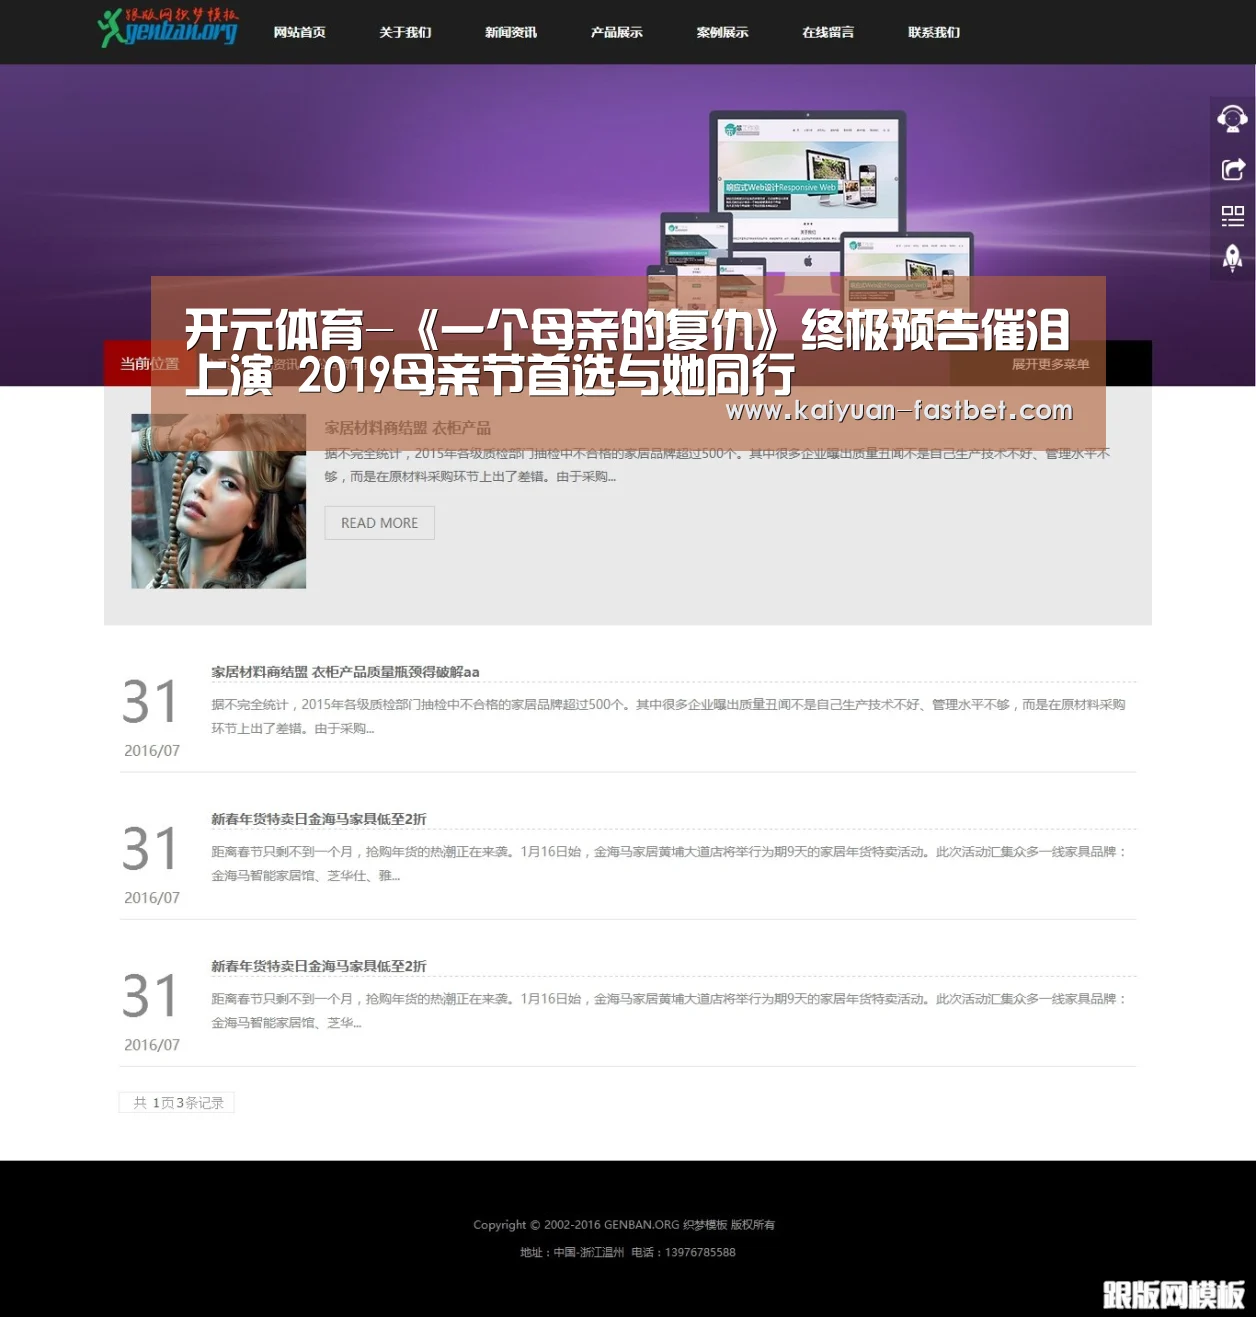This screenshot has height=1317, width=1256.
Task: Open first 新春年货特卖日金海马家具低至2折 article
Action: 318,819
